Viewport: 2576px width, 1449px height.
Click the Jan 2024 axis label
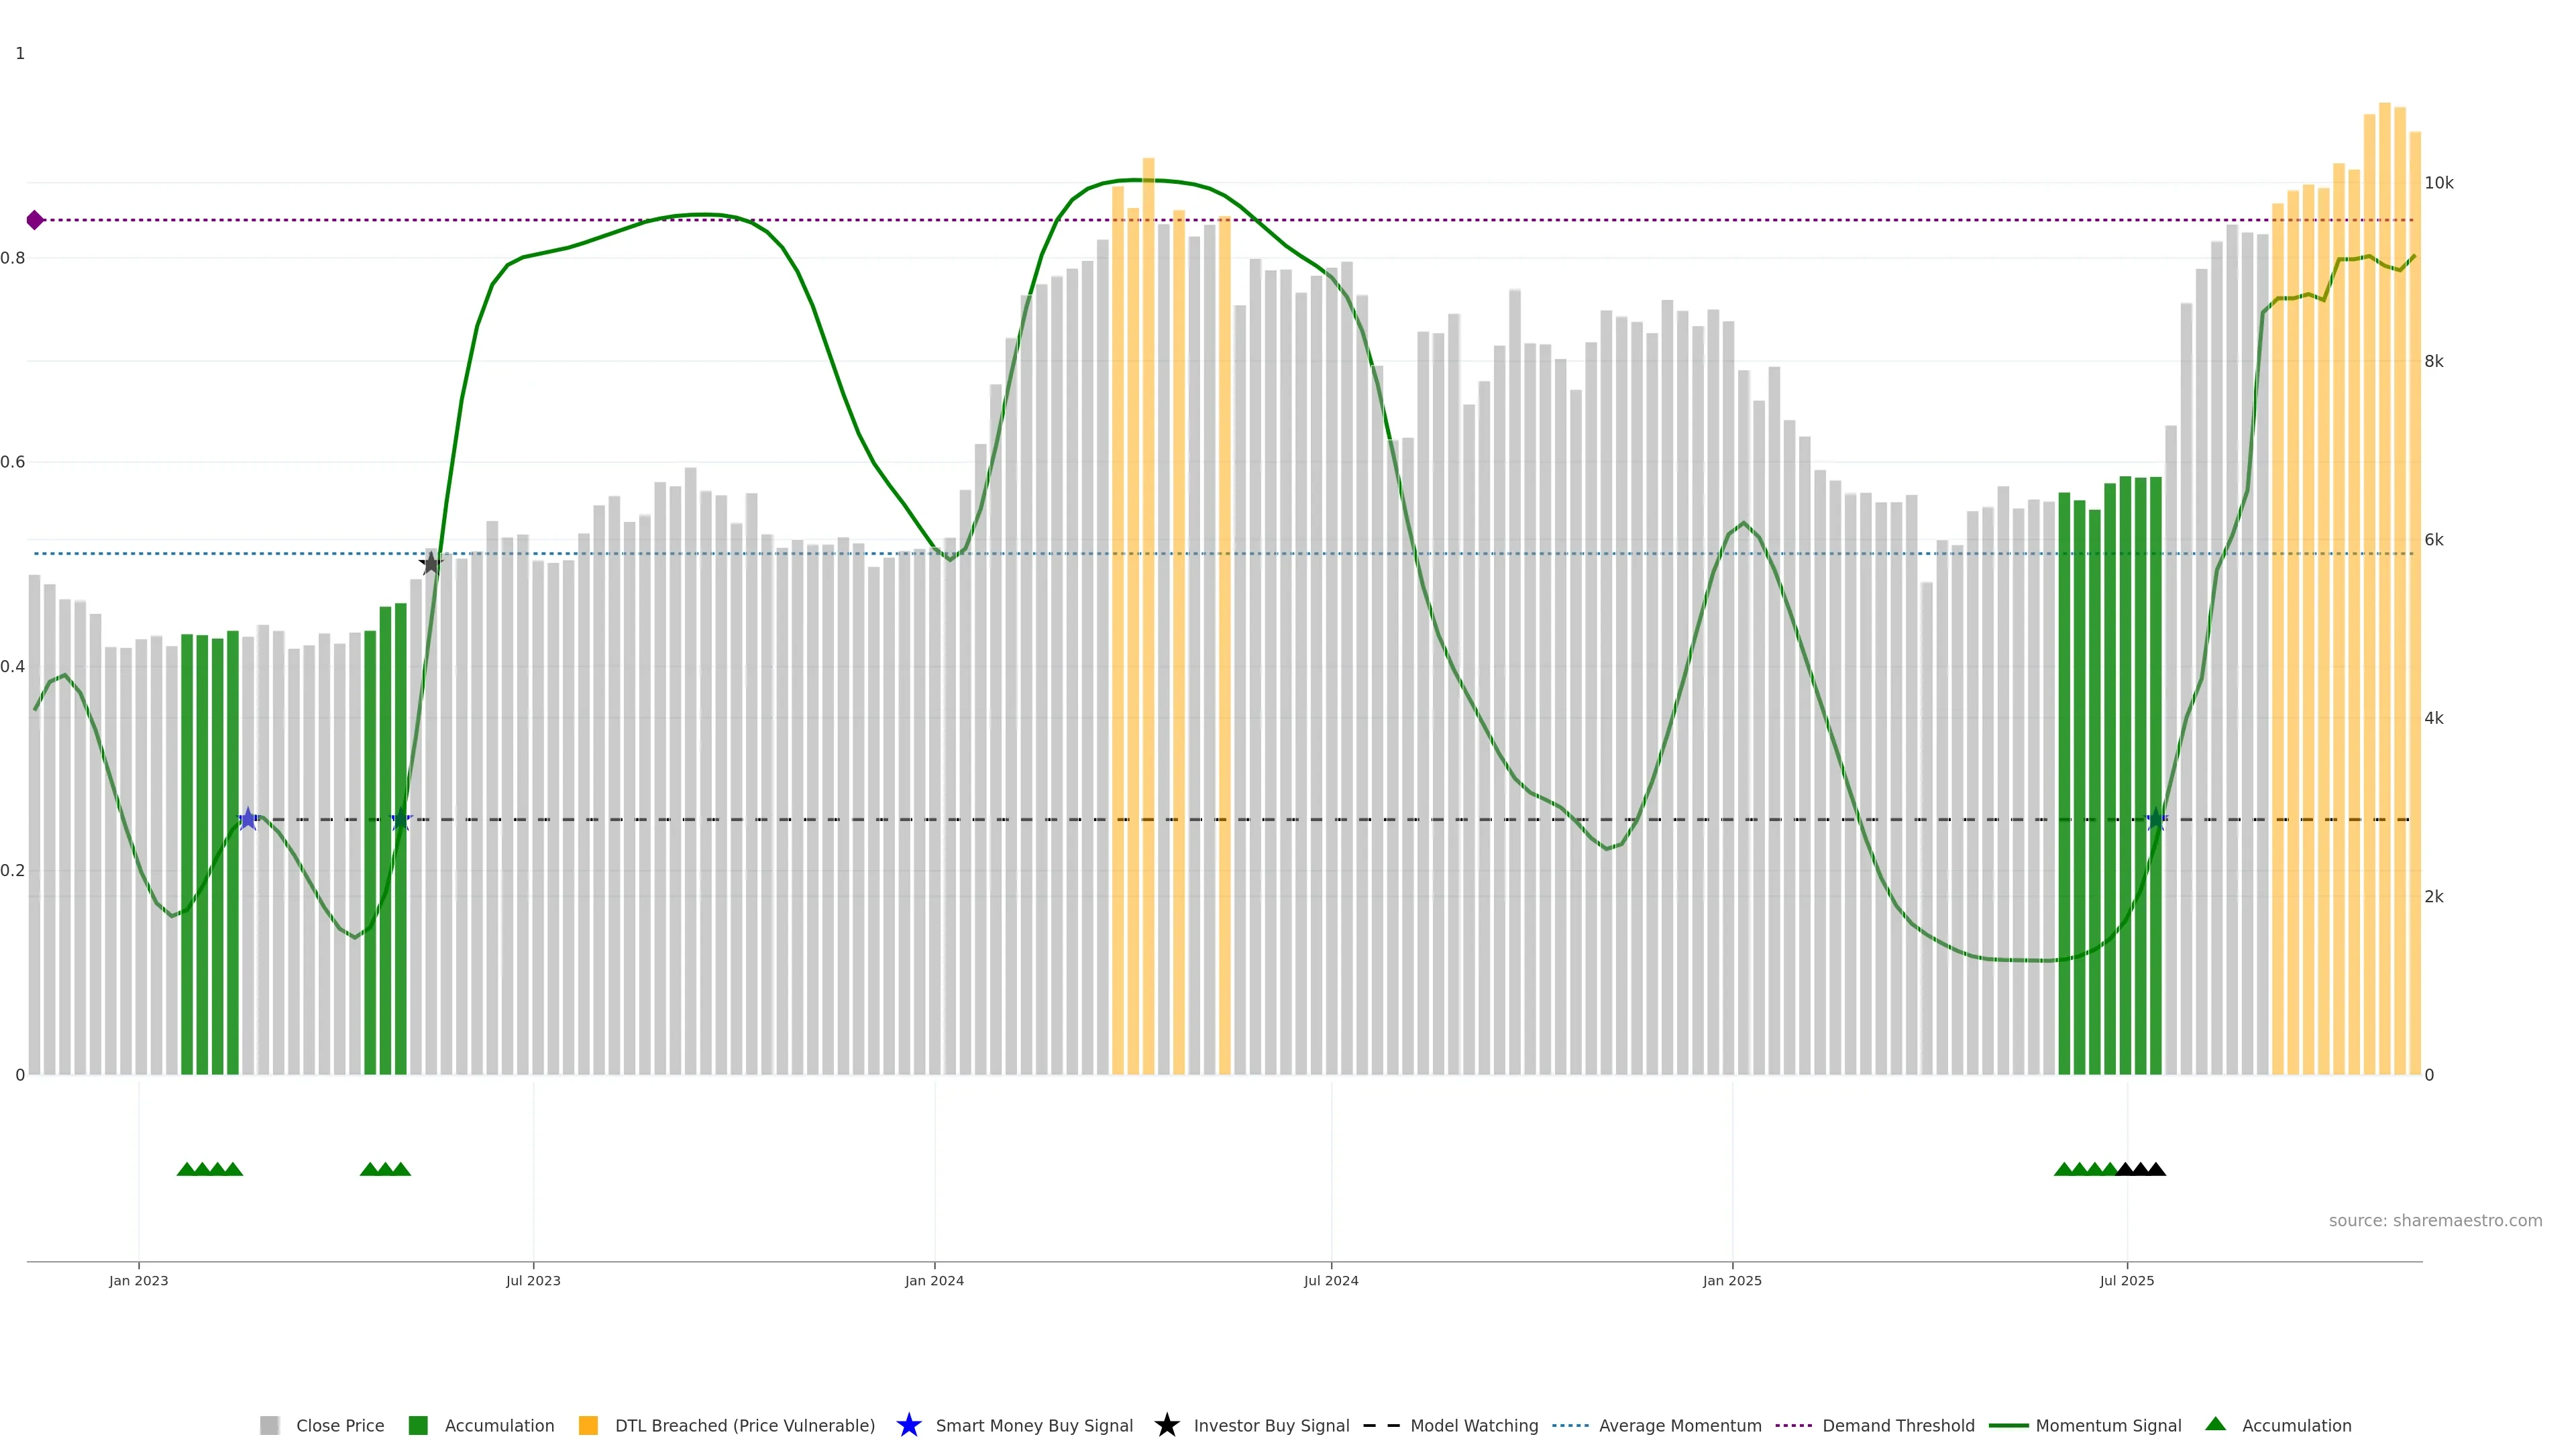tap(934, 1280)
